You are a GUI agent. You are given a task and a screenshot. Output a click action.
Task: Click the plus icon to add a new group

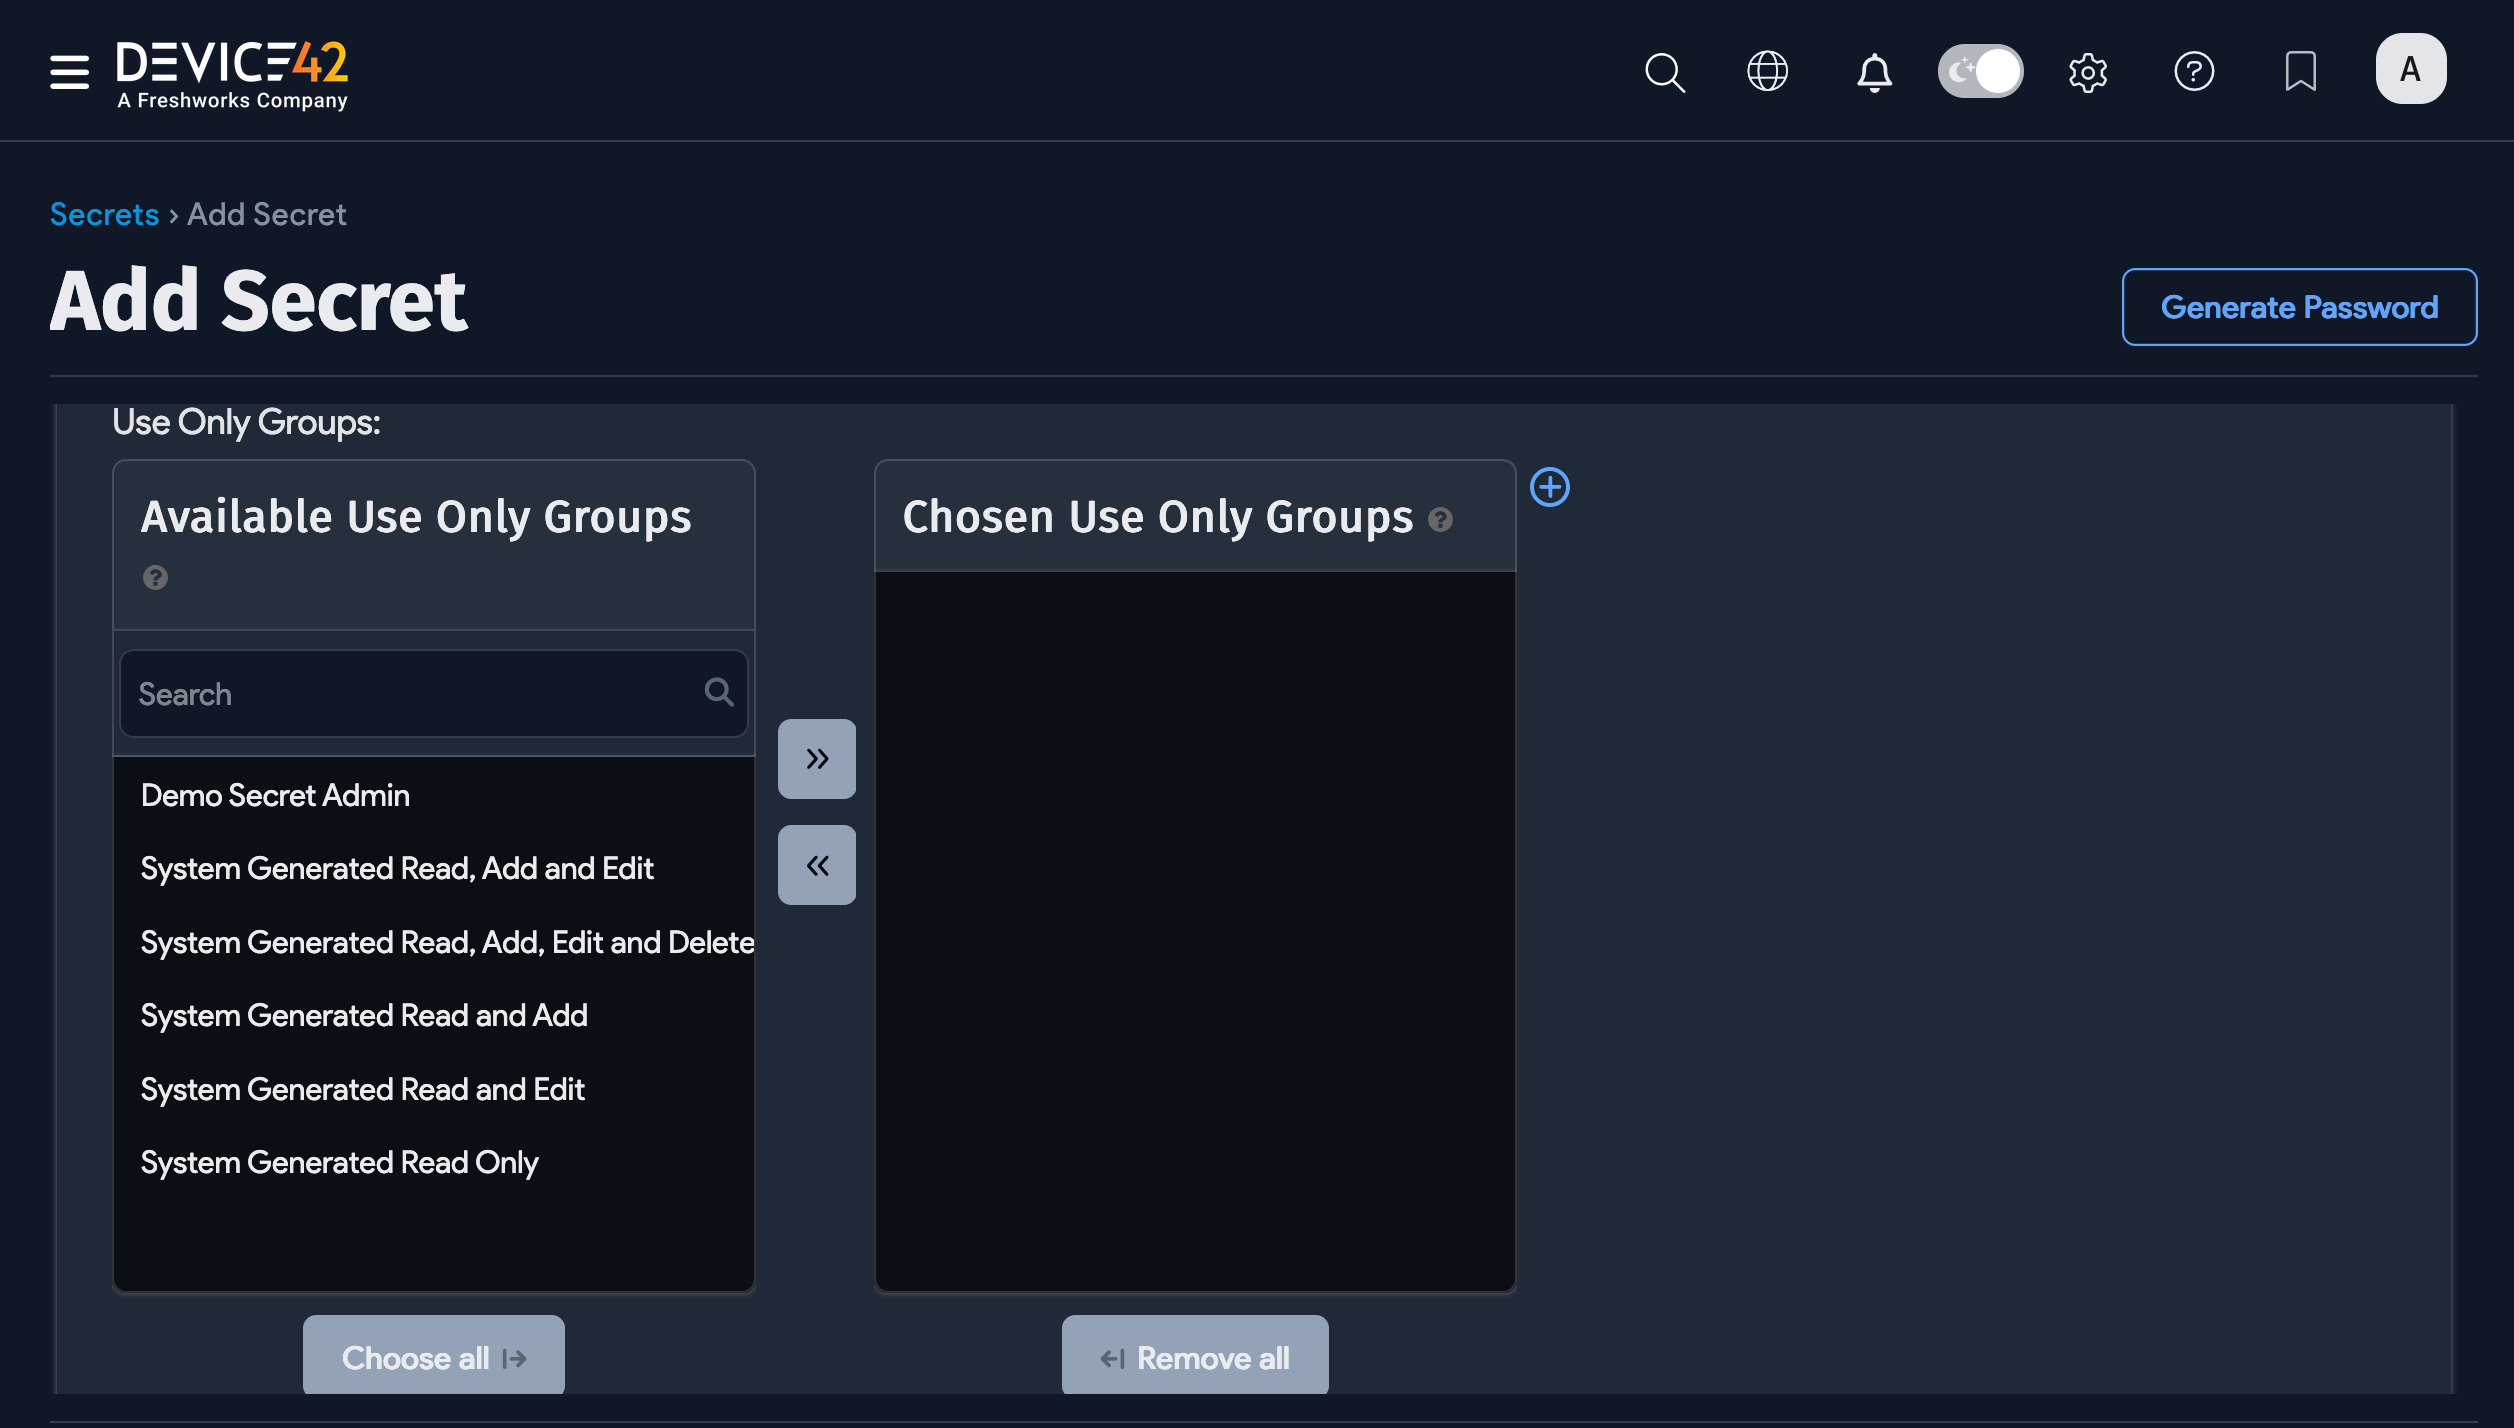pos(1551,487)
